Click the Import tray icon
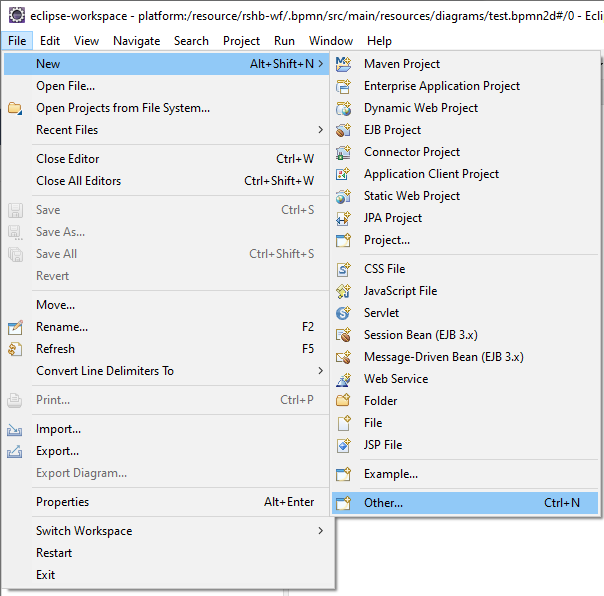The width and height of the screenshot is (604, 596). [x=15, y=429]
